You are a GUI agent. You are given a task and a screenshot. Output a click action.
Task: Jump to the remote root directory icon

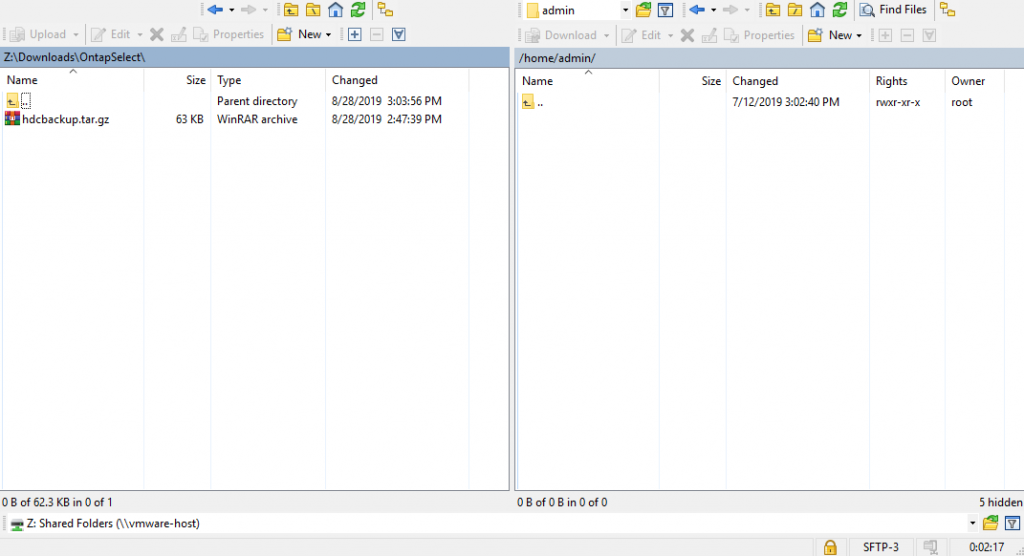click(795, 10)
